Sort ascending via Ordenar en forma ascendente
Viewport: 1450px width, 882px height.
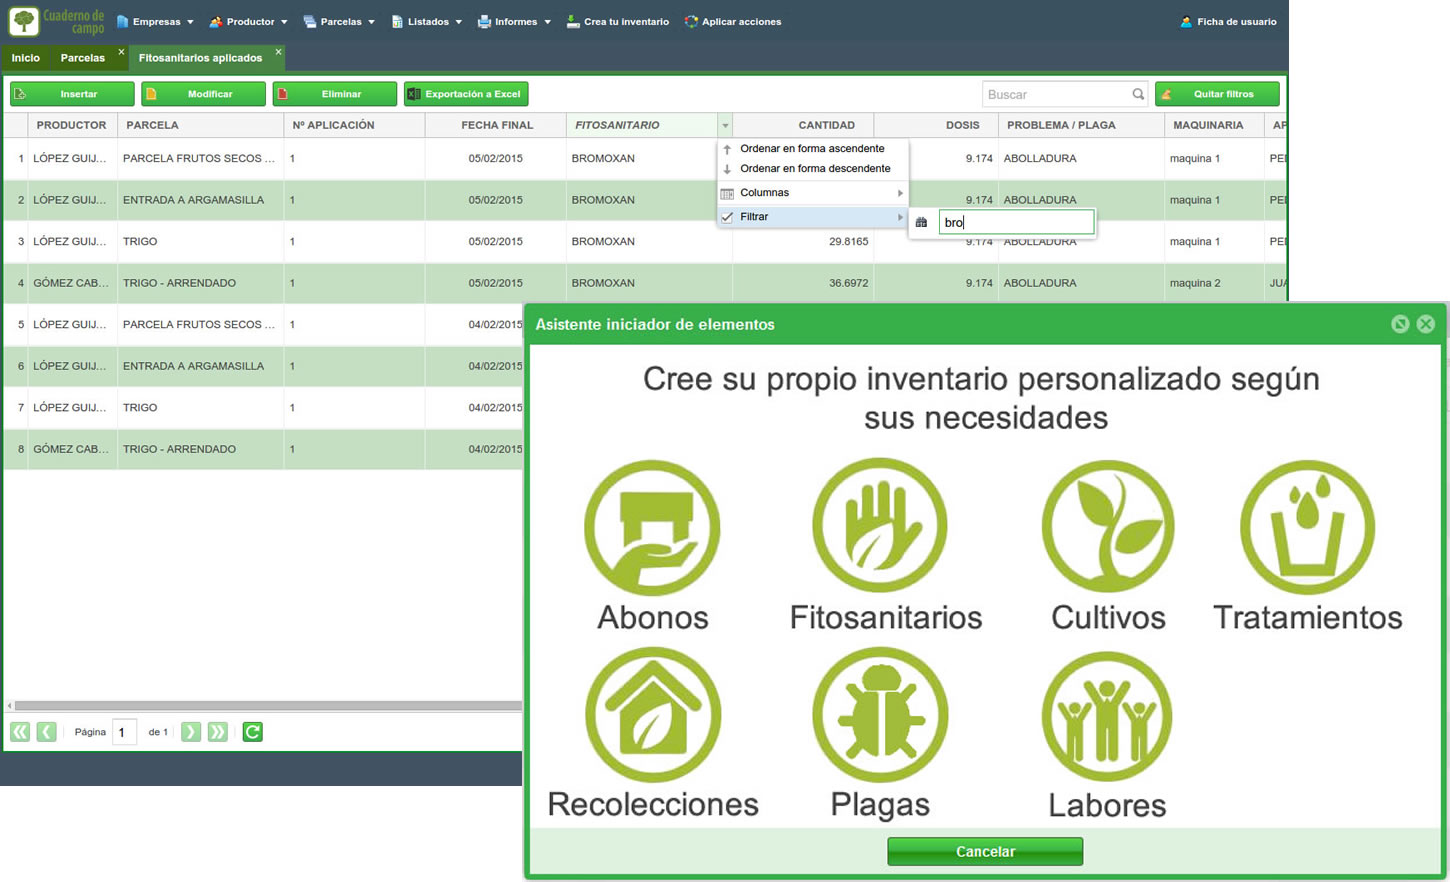click(x=812, y=148)
